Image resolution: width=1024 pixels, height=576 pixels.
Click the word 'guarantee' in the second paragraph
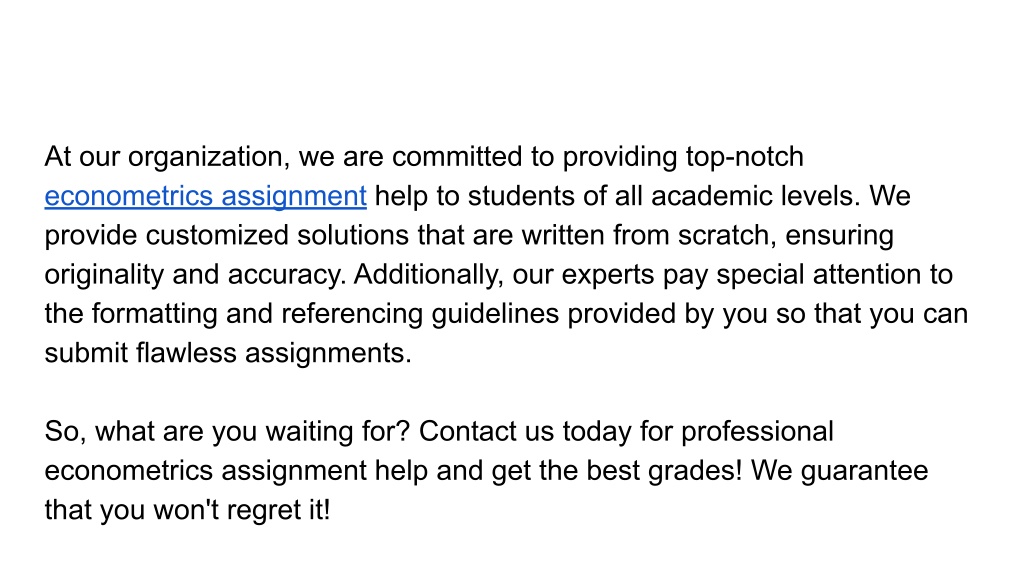(865, 471)
